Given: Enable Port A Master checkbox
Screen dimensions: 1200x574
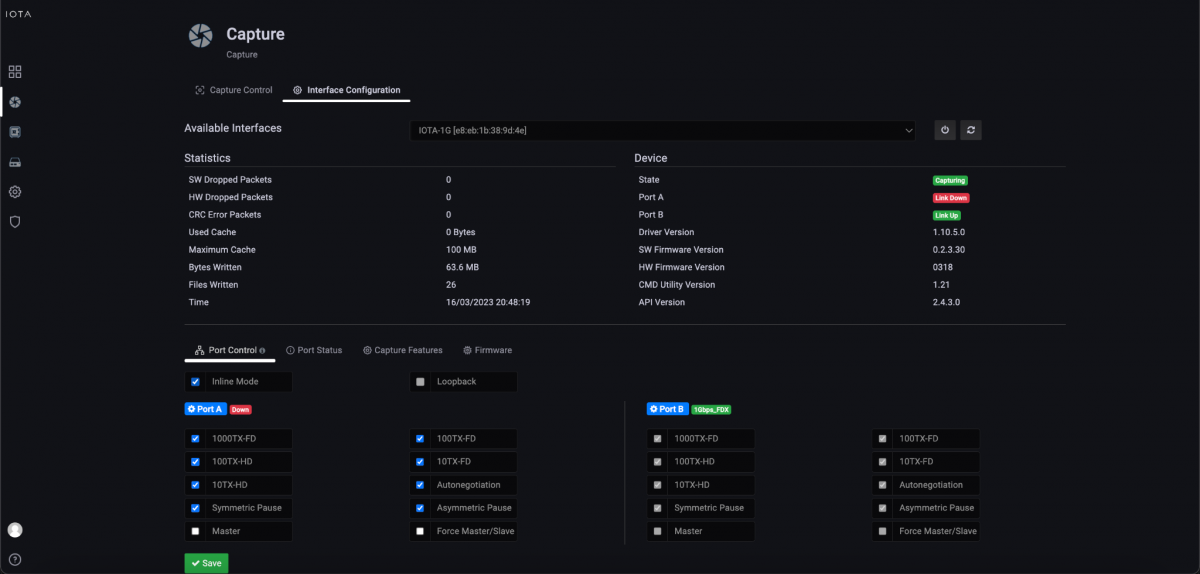Looking at the screenshot, I should point(196,531).
